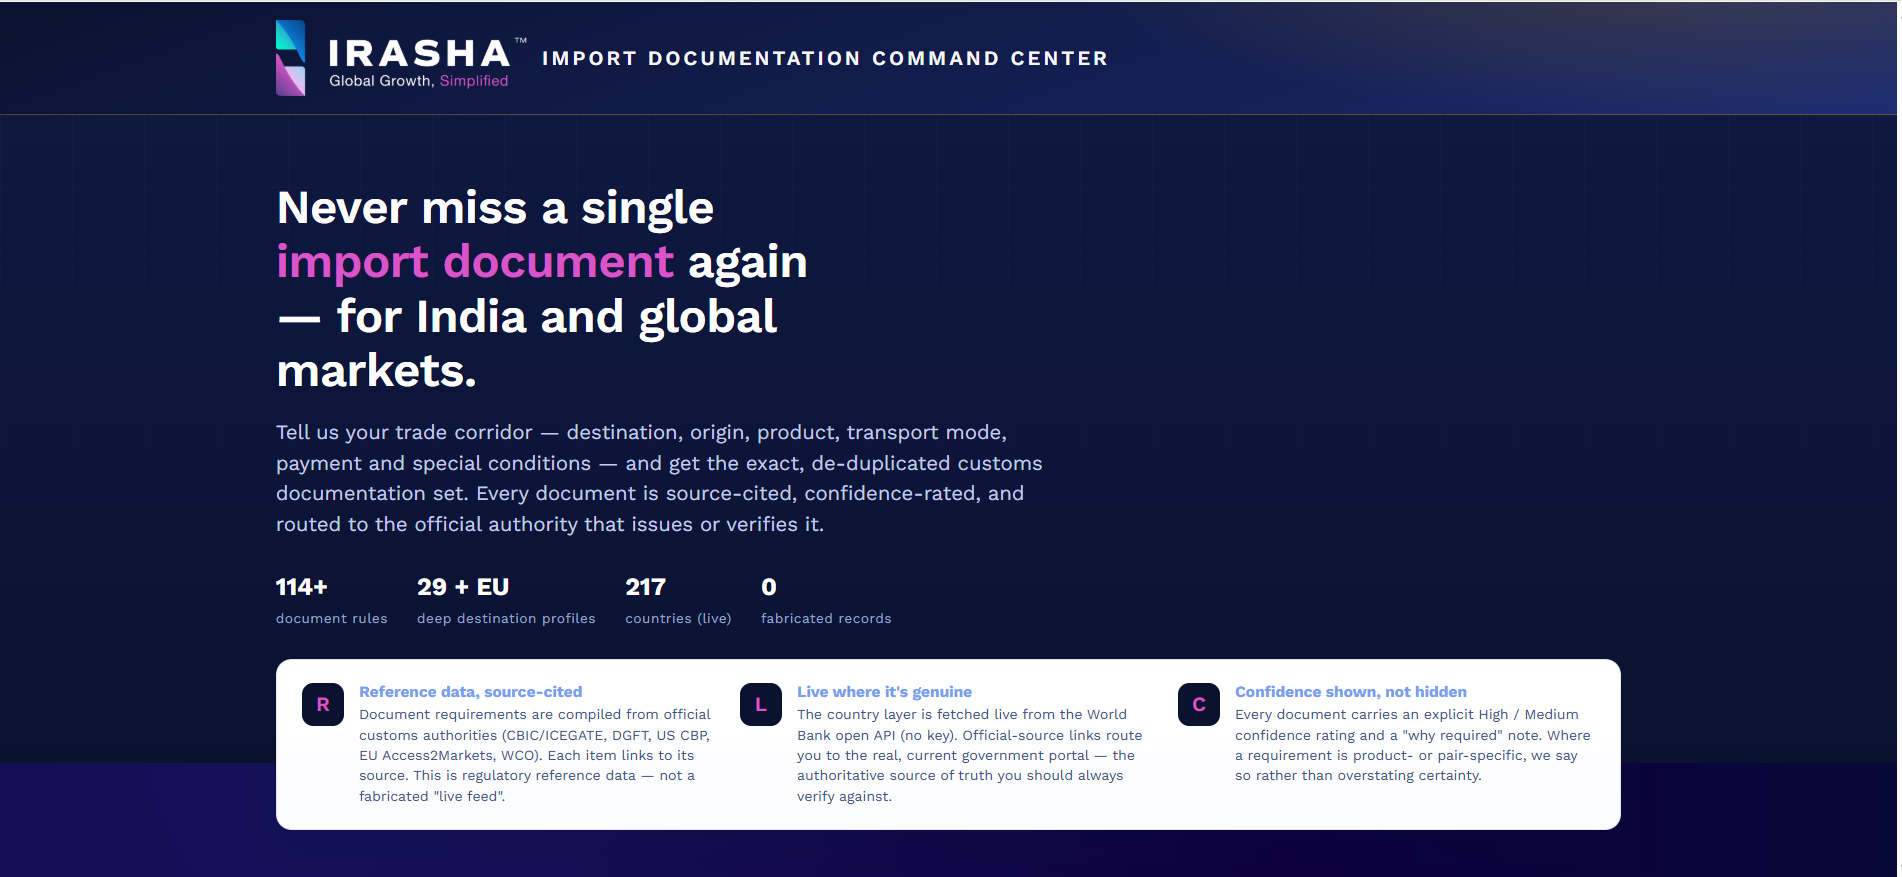Select the 'C' confidence badge icon
The width and height of the screenshot is (1902, 877).
1199,704
